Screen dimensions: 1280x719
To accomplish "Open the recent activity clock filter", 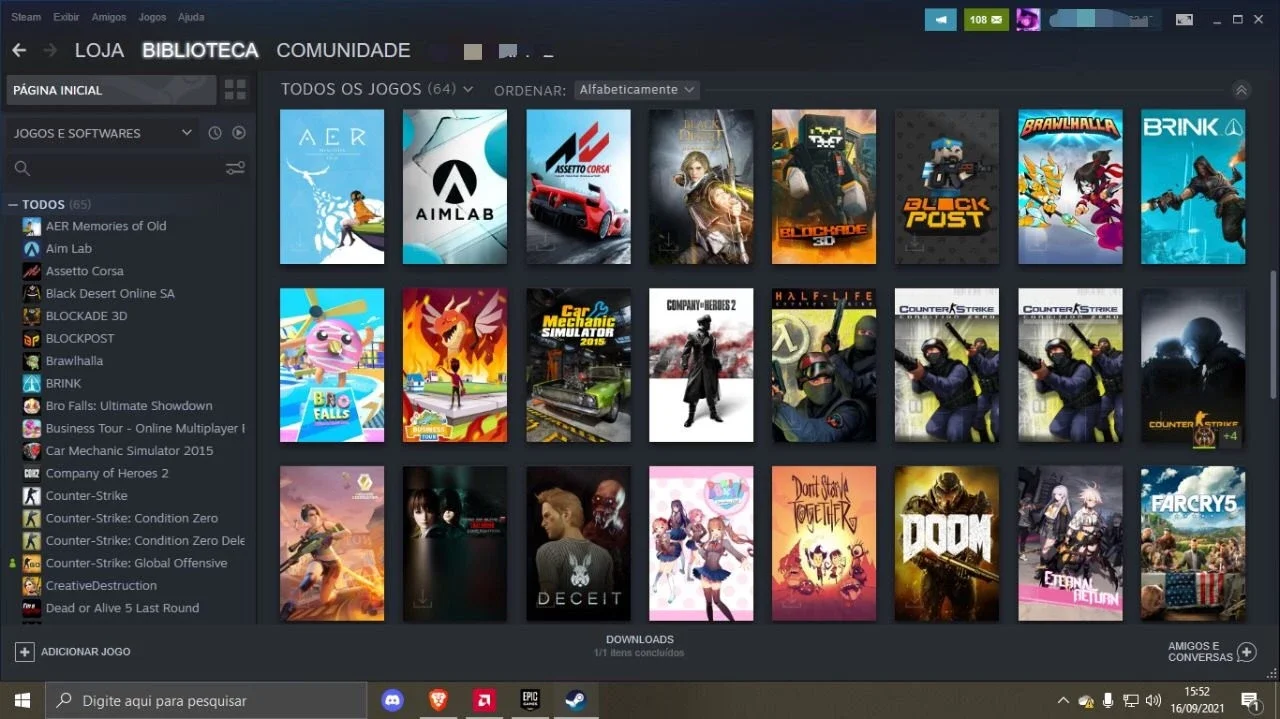I will point(215,133).
